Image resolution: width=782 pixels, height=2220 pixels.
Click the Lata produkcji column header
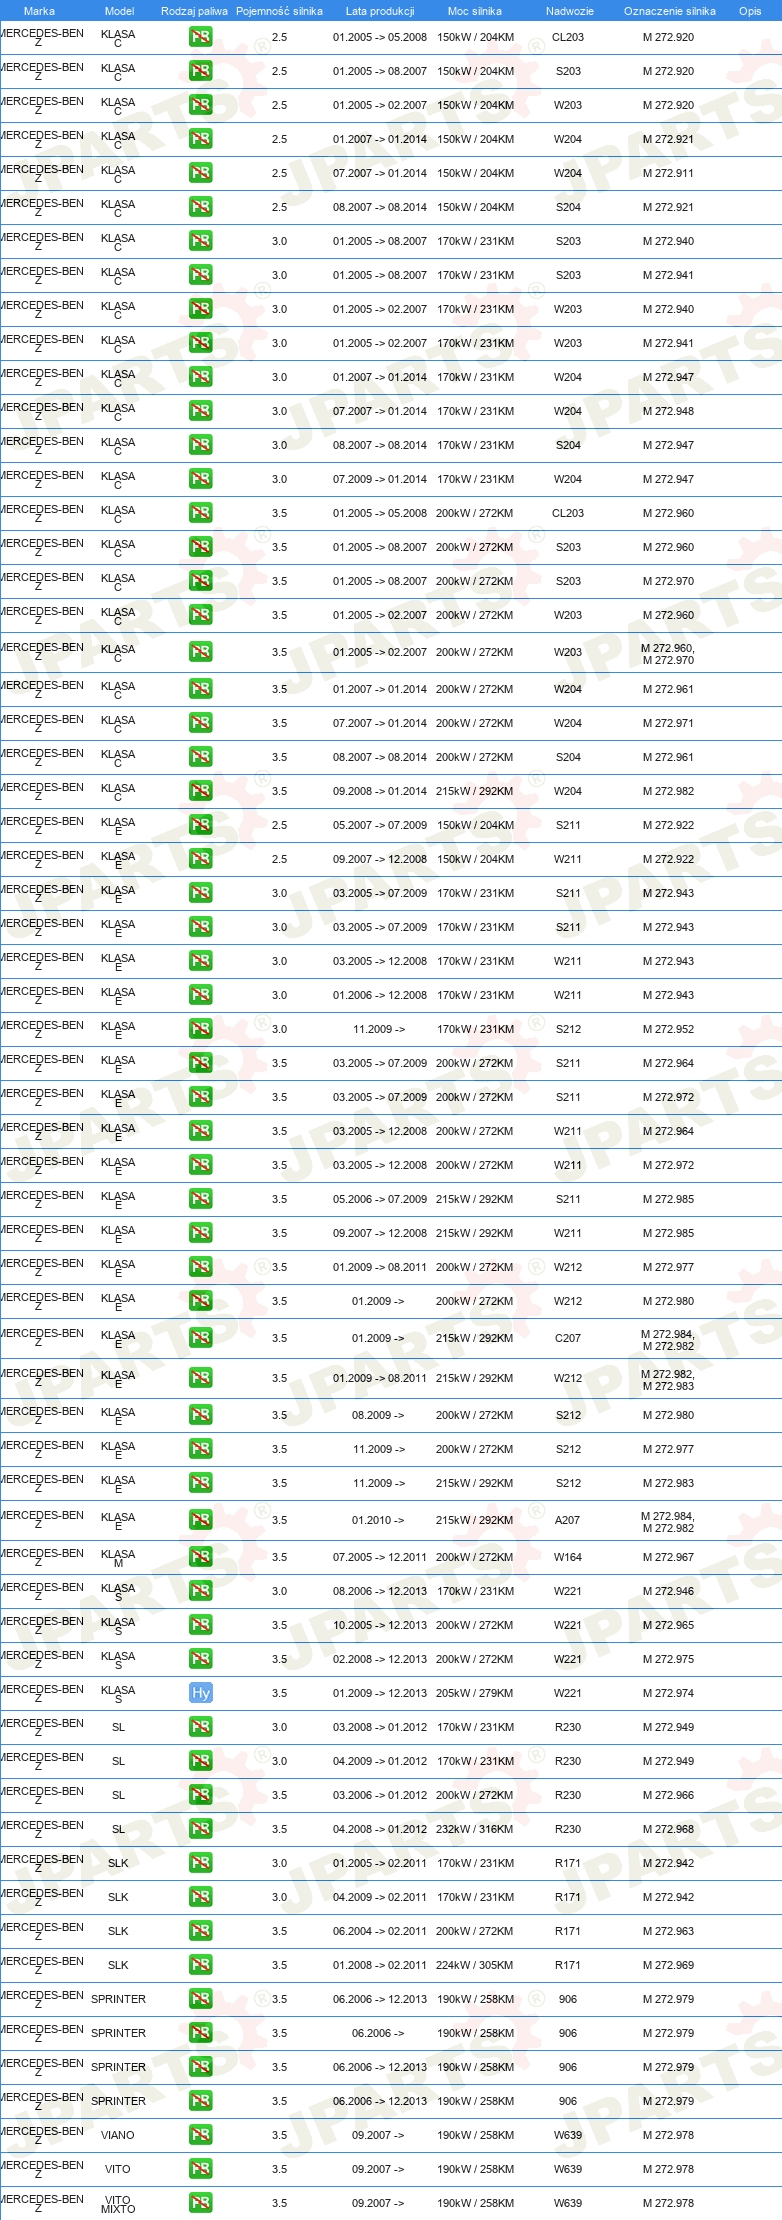pos(380,11)
